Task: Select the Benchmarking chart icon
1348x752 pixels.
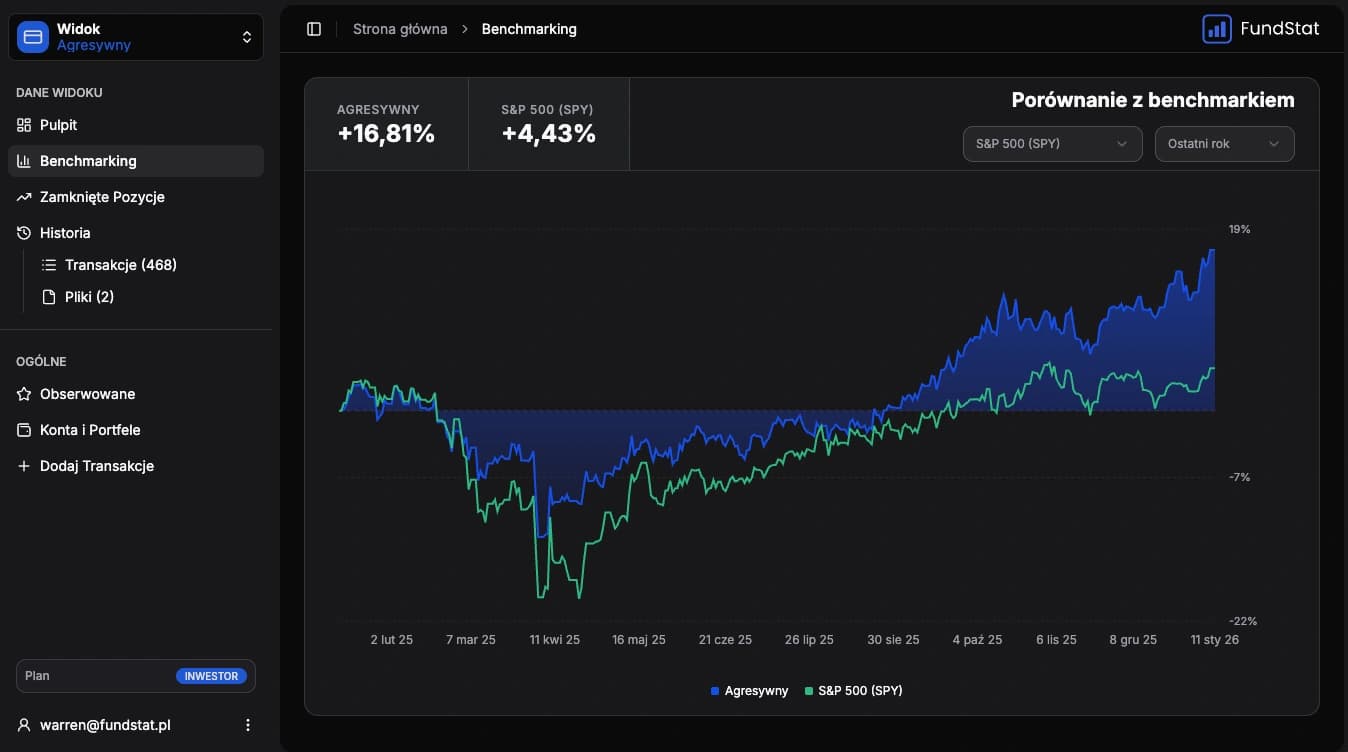Action: (22, 160)
